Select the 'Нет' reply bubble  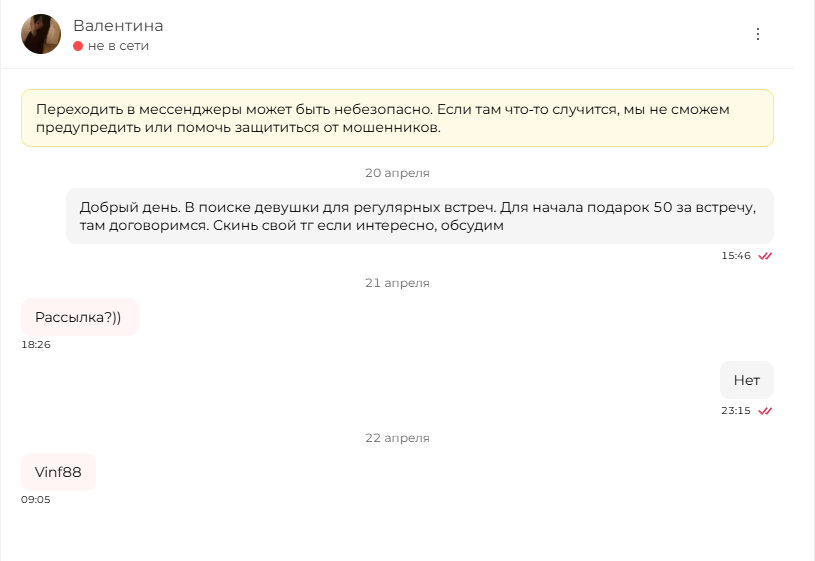[746, 380]
